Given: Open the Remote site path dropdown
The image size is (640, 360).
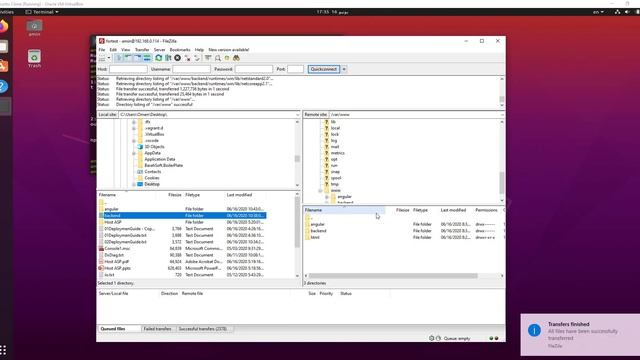Looking at the screenshot, I should tap(502, 115).
